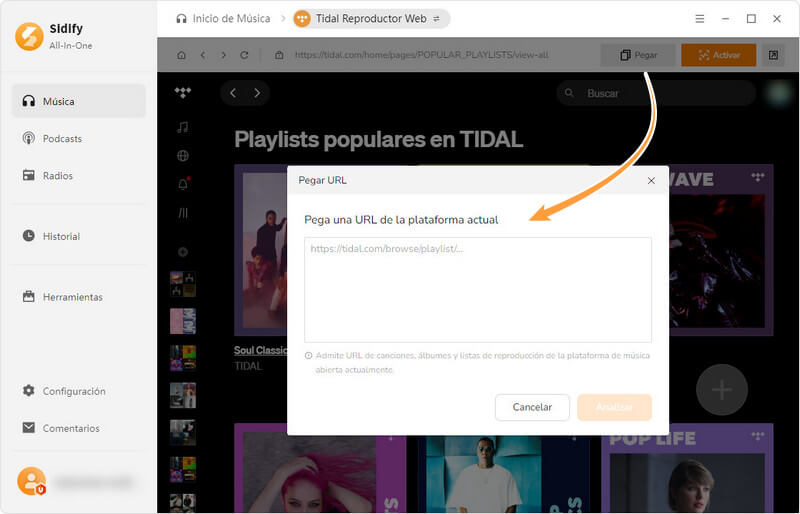The height and width of the screenshot is (514, 800).
Task: Go forward with browser forward arrow
Action: (x=223, y=55)
